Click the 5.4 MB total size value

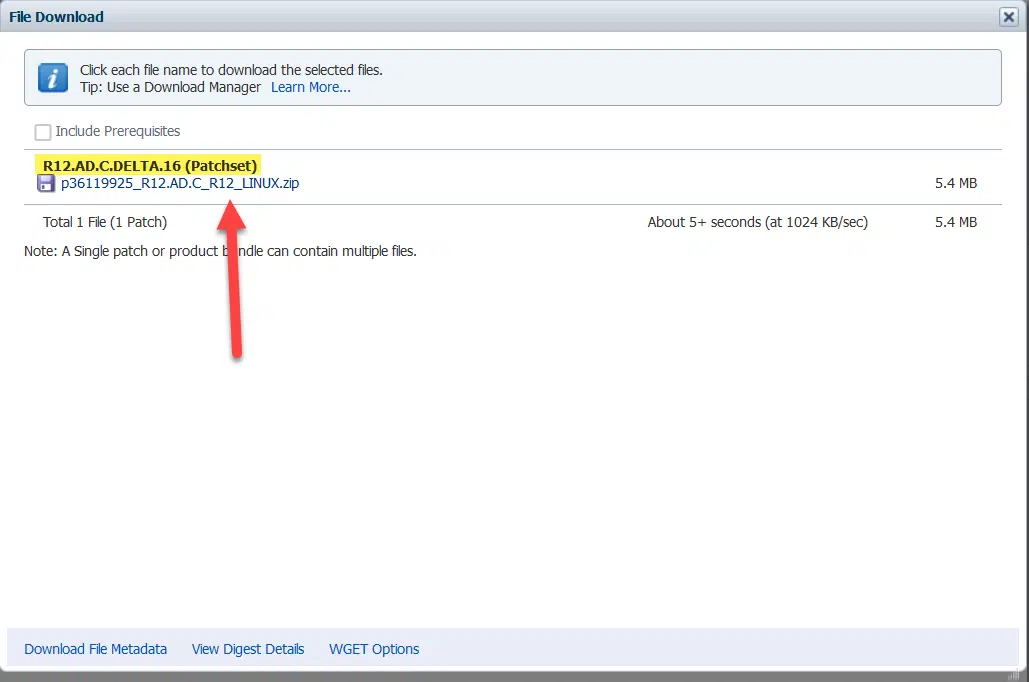pos(956,222)
